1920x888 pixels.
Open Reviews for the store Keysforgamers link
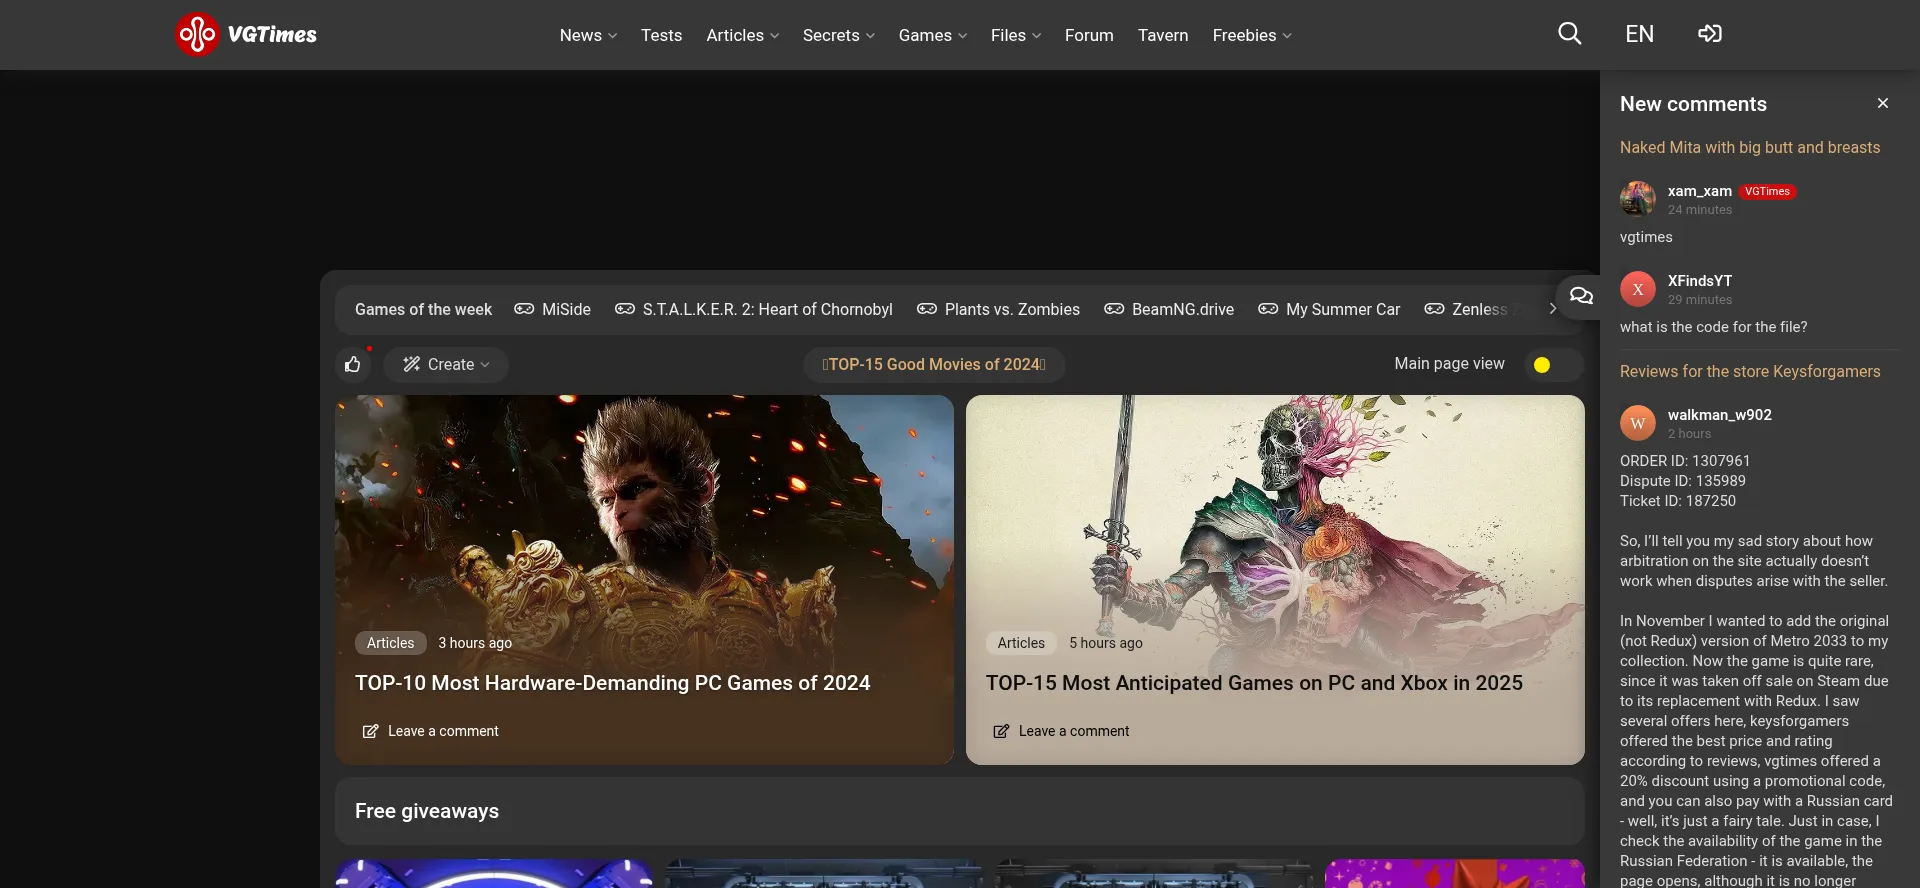[1750, 371]
